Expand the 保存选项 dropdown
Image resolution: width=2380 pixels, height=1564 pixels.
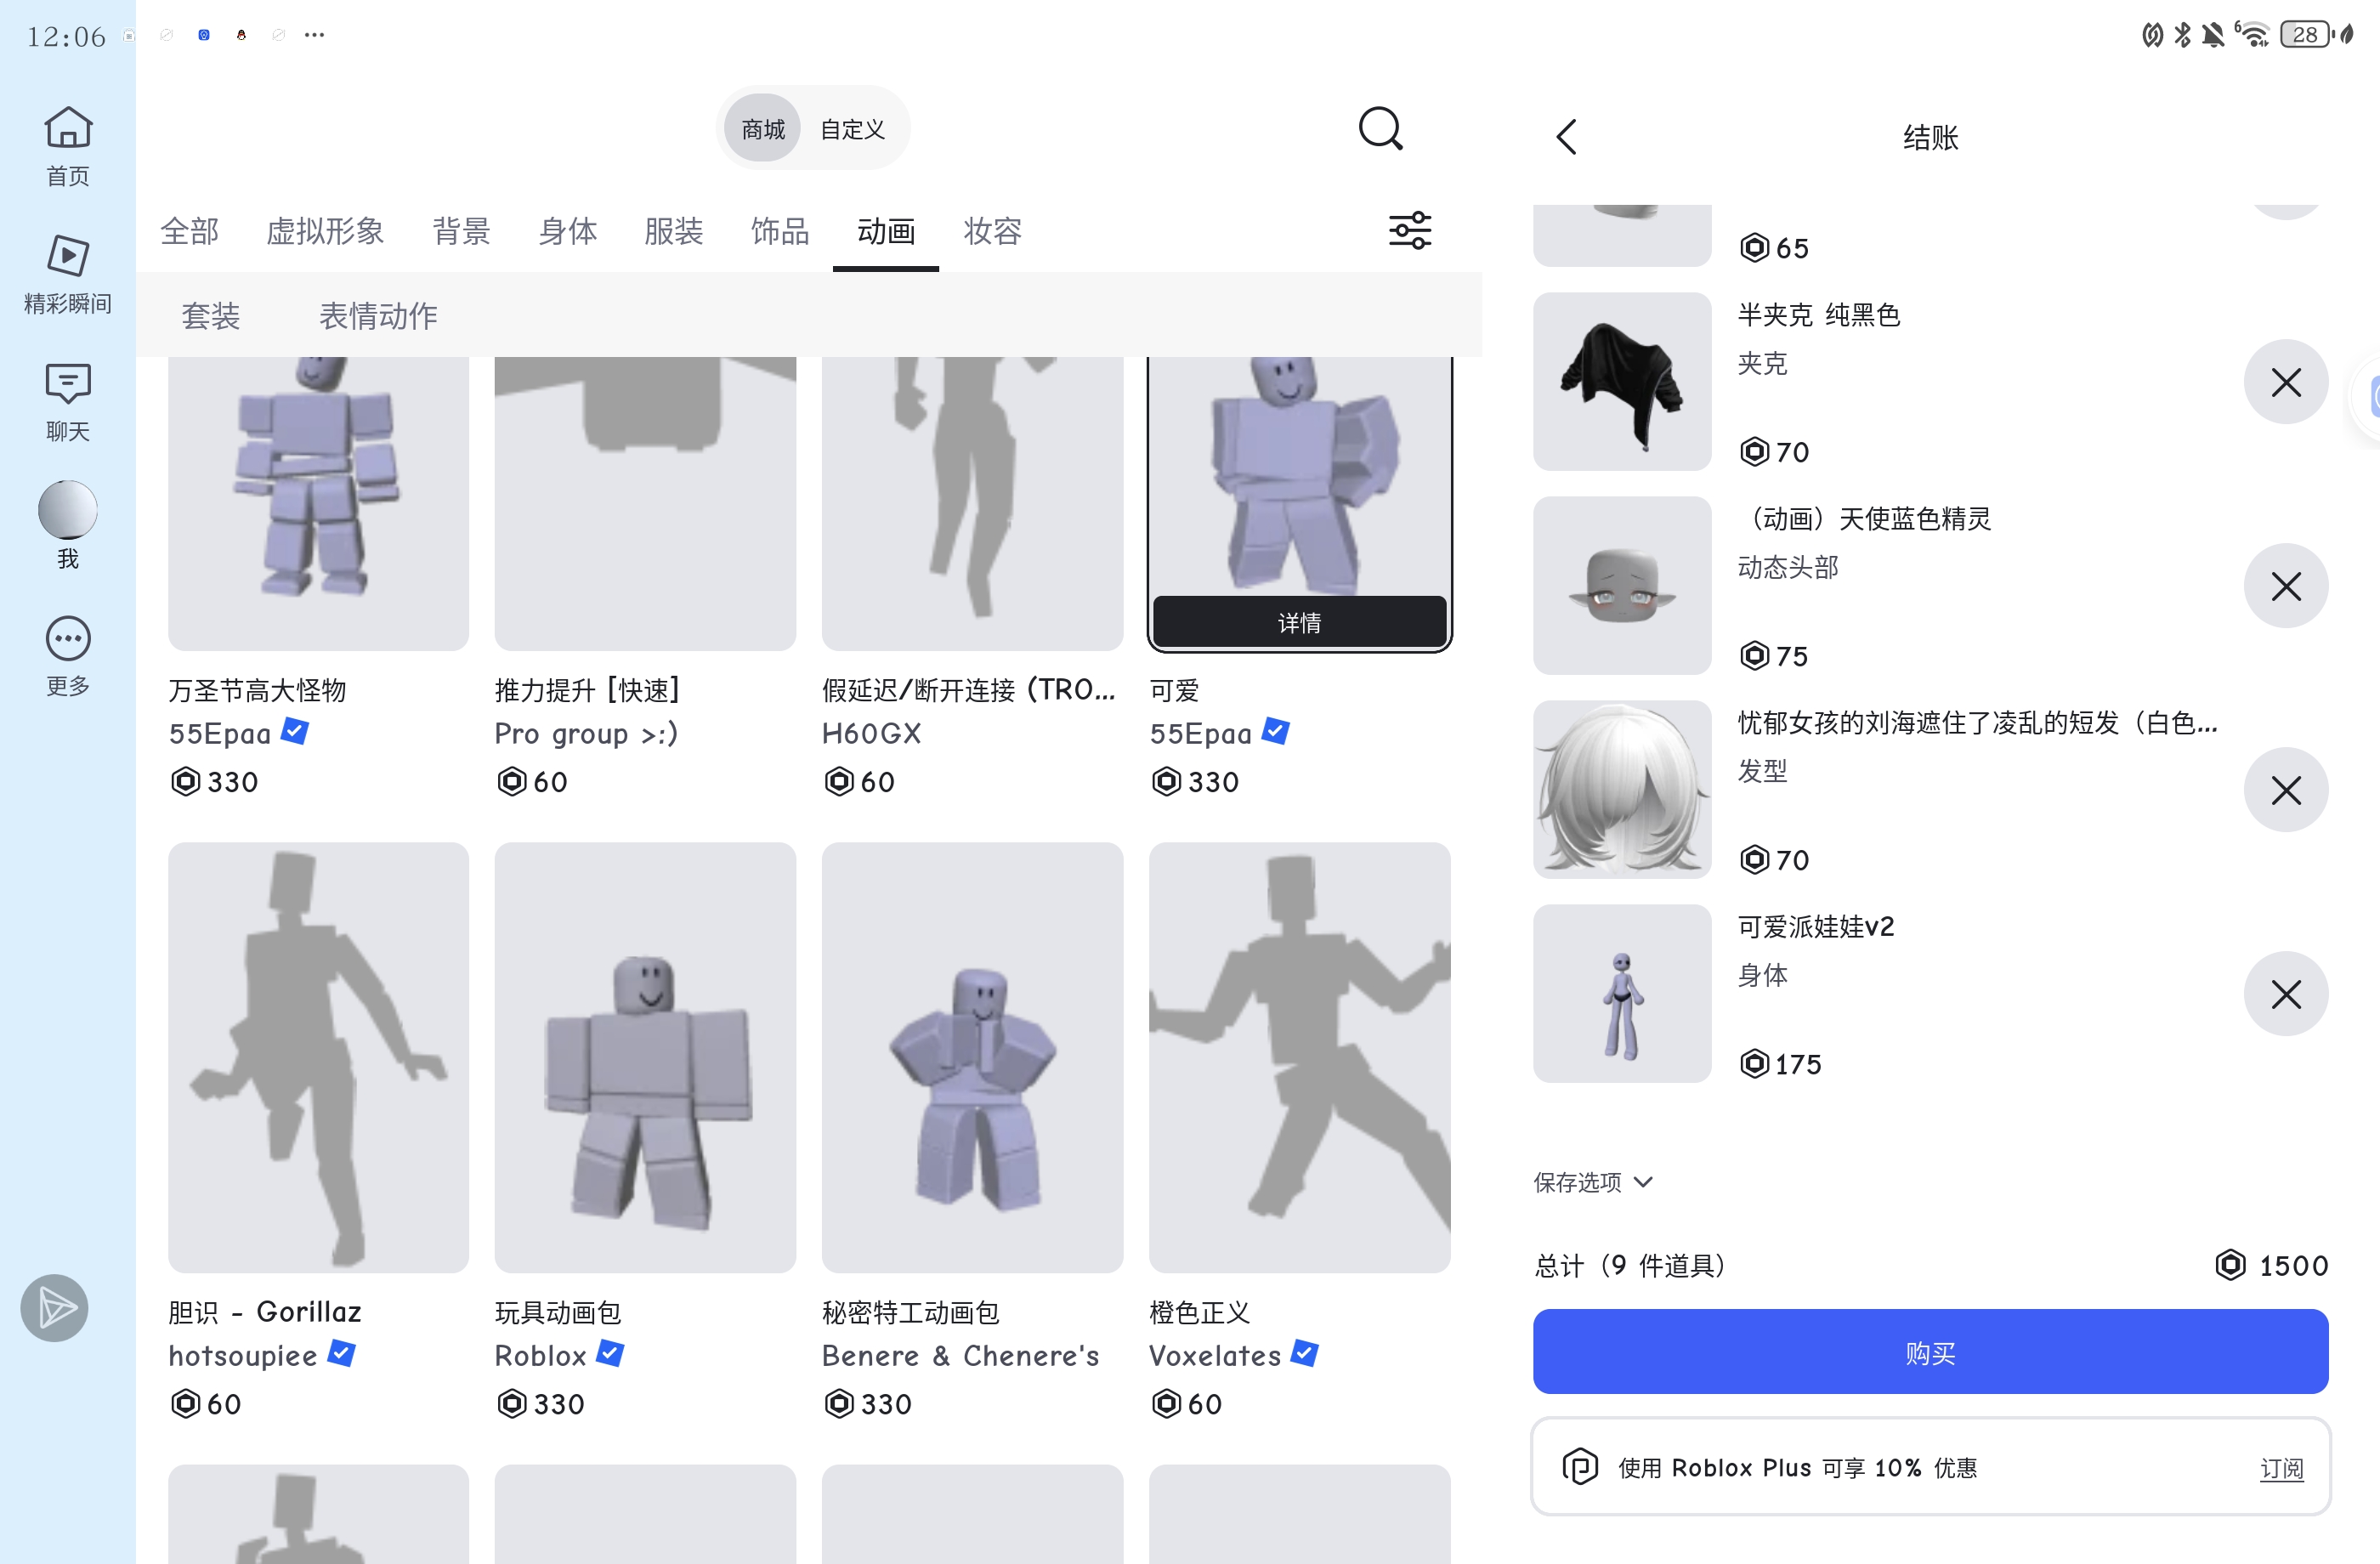(1593, 1182)
